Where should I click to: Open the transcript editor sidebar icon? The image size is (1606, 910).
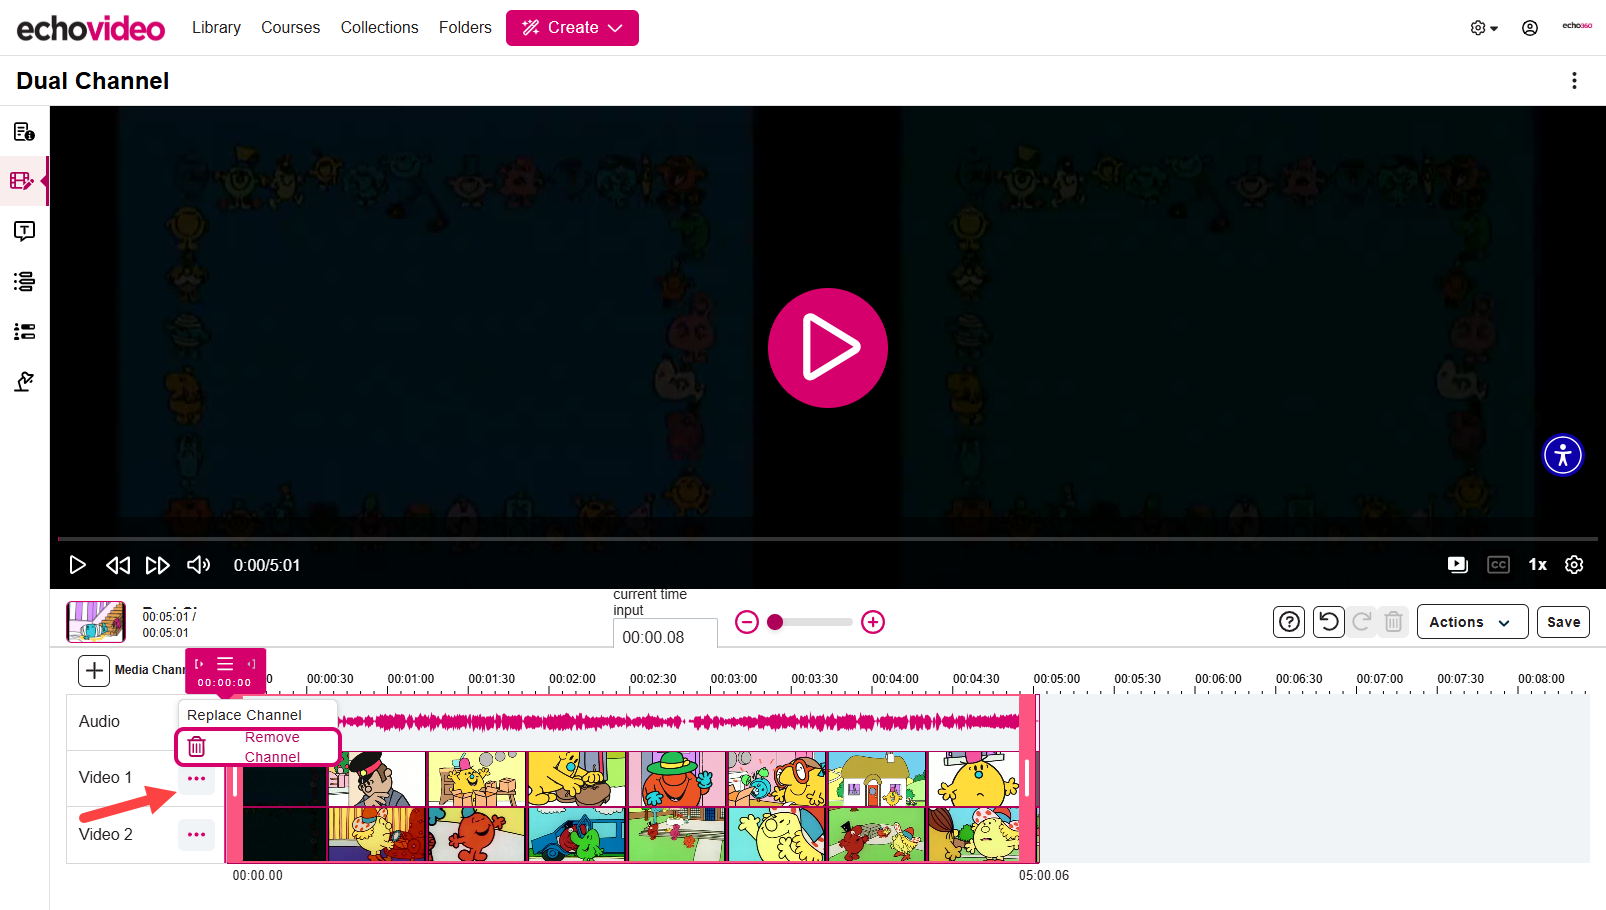[24, 231]
